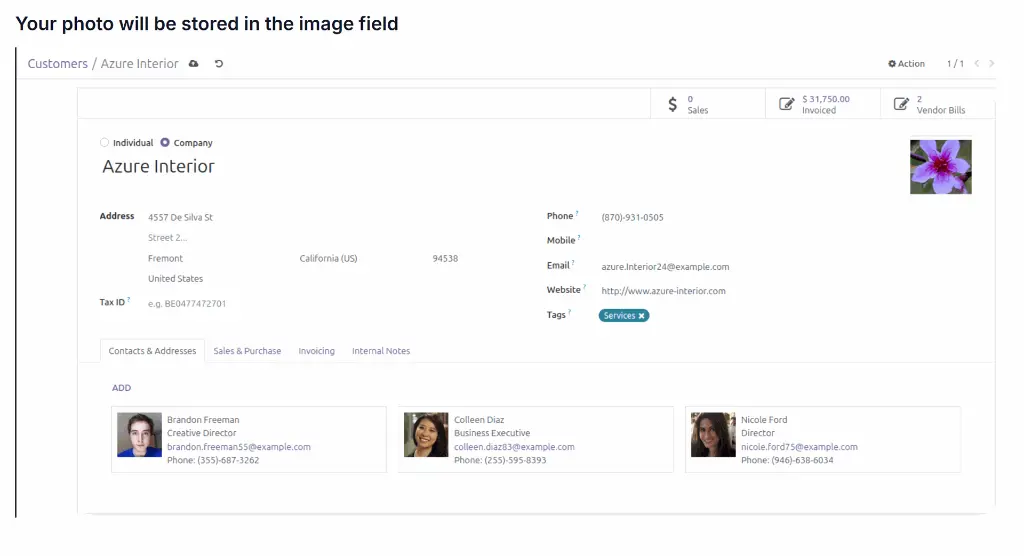Switch to the Sales & Purchase tab

click(x=247, y=351)
